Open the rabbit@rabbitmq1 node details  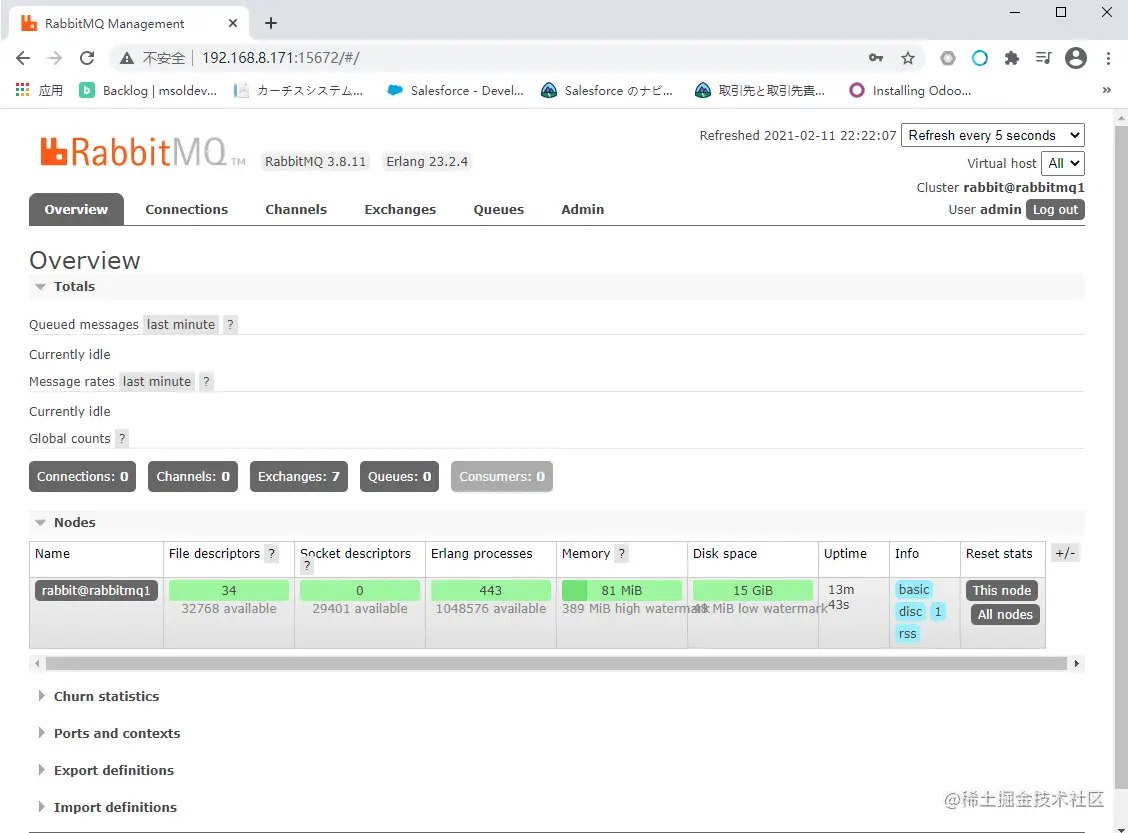pos(96,591)
